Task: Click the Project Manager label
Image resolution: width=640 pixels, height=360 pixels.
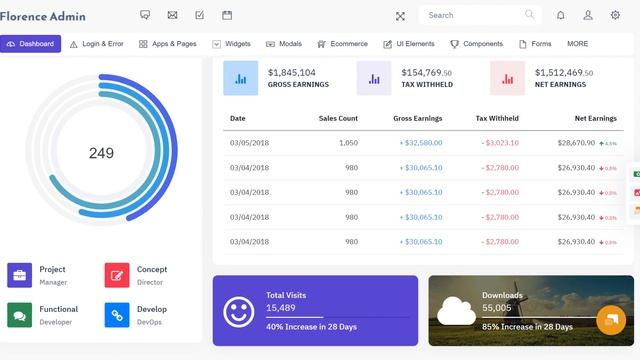Action: point(53,276)
